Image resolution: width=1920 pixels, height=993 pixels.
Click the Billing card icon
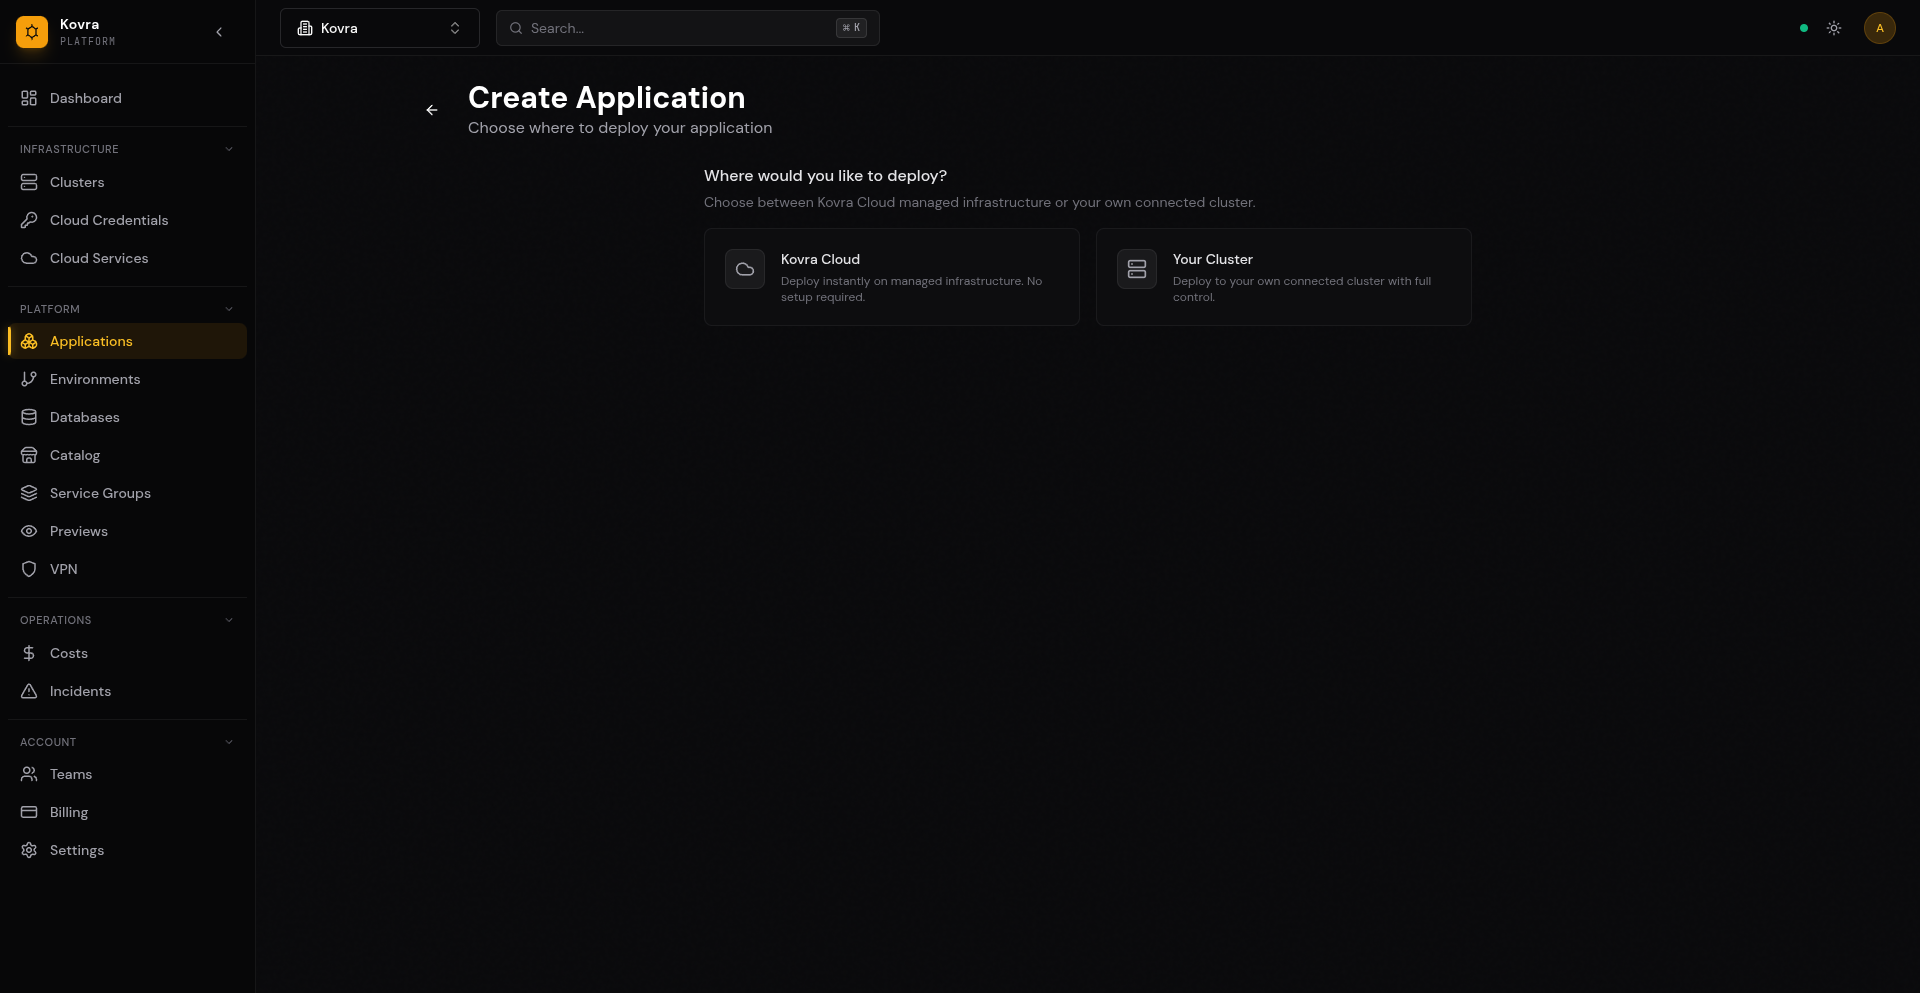29,812
